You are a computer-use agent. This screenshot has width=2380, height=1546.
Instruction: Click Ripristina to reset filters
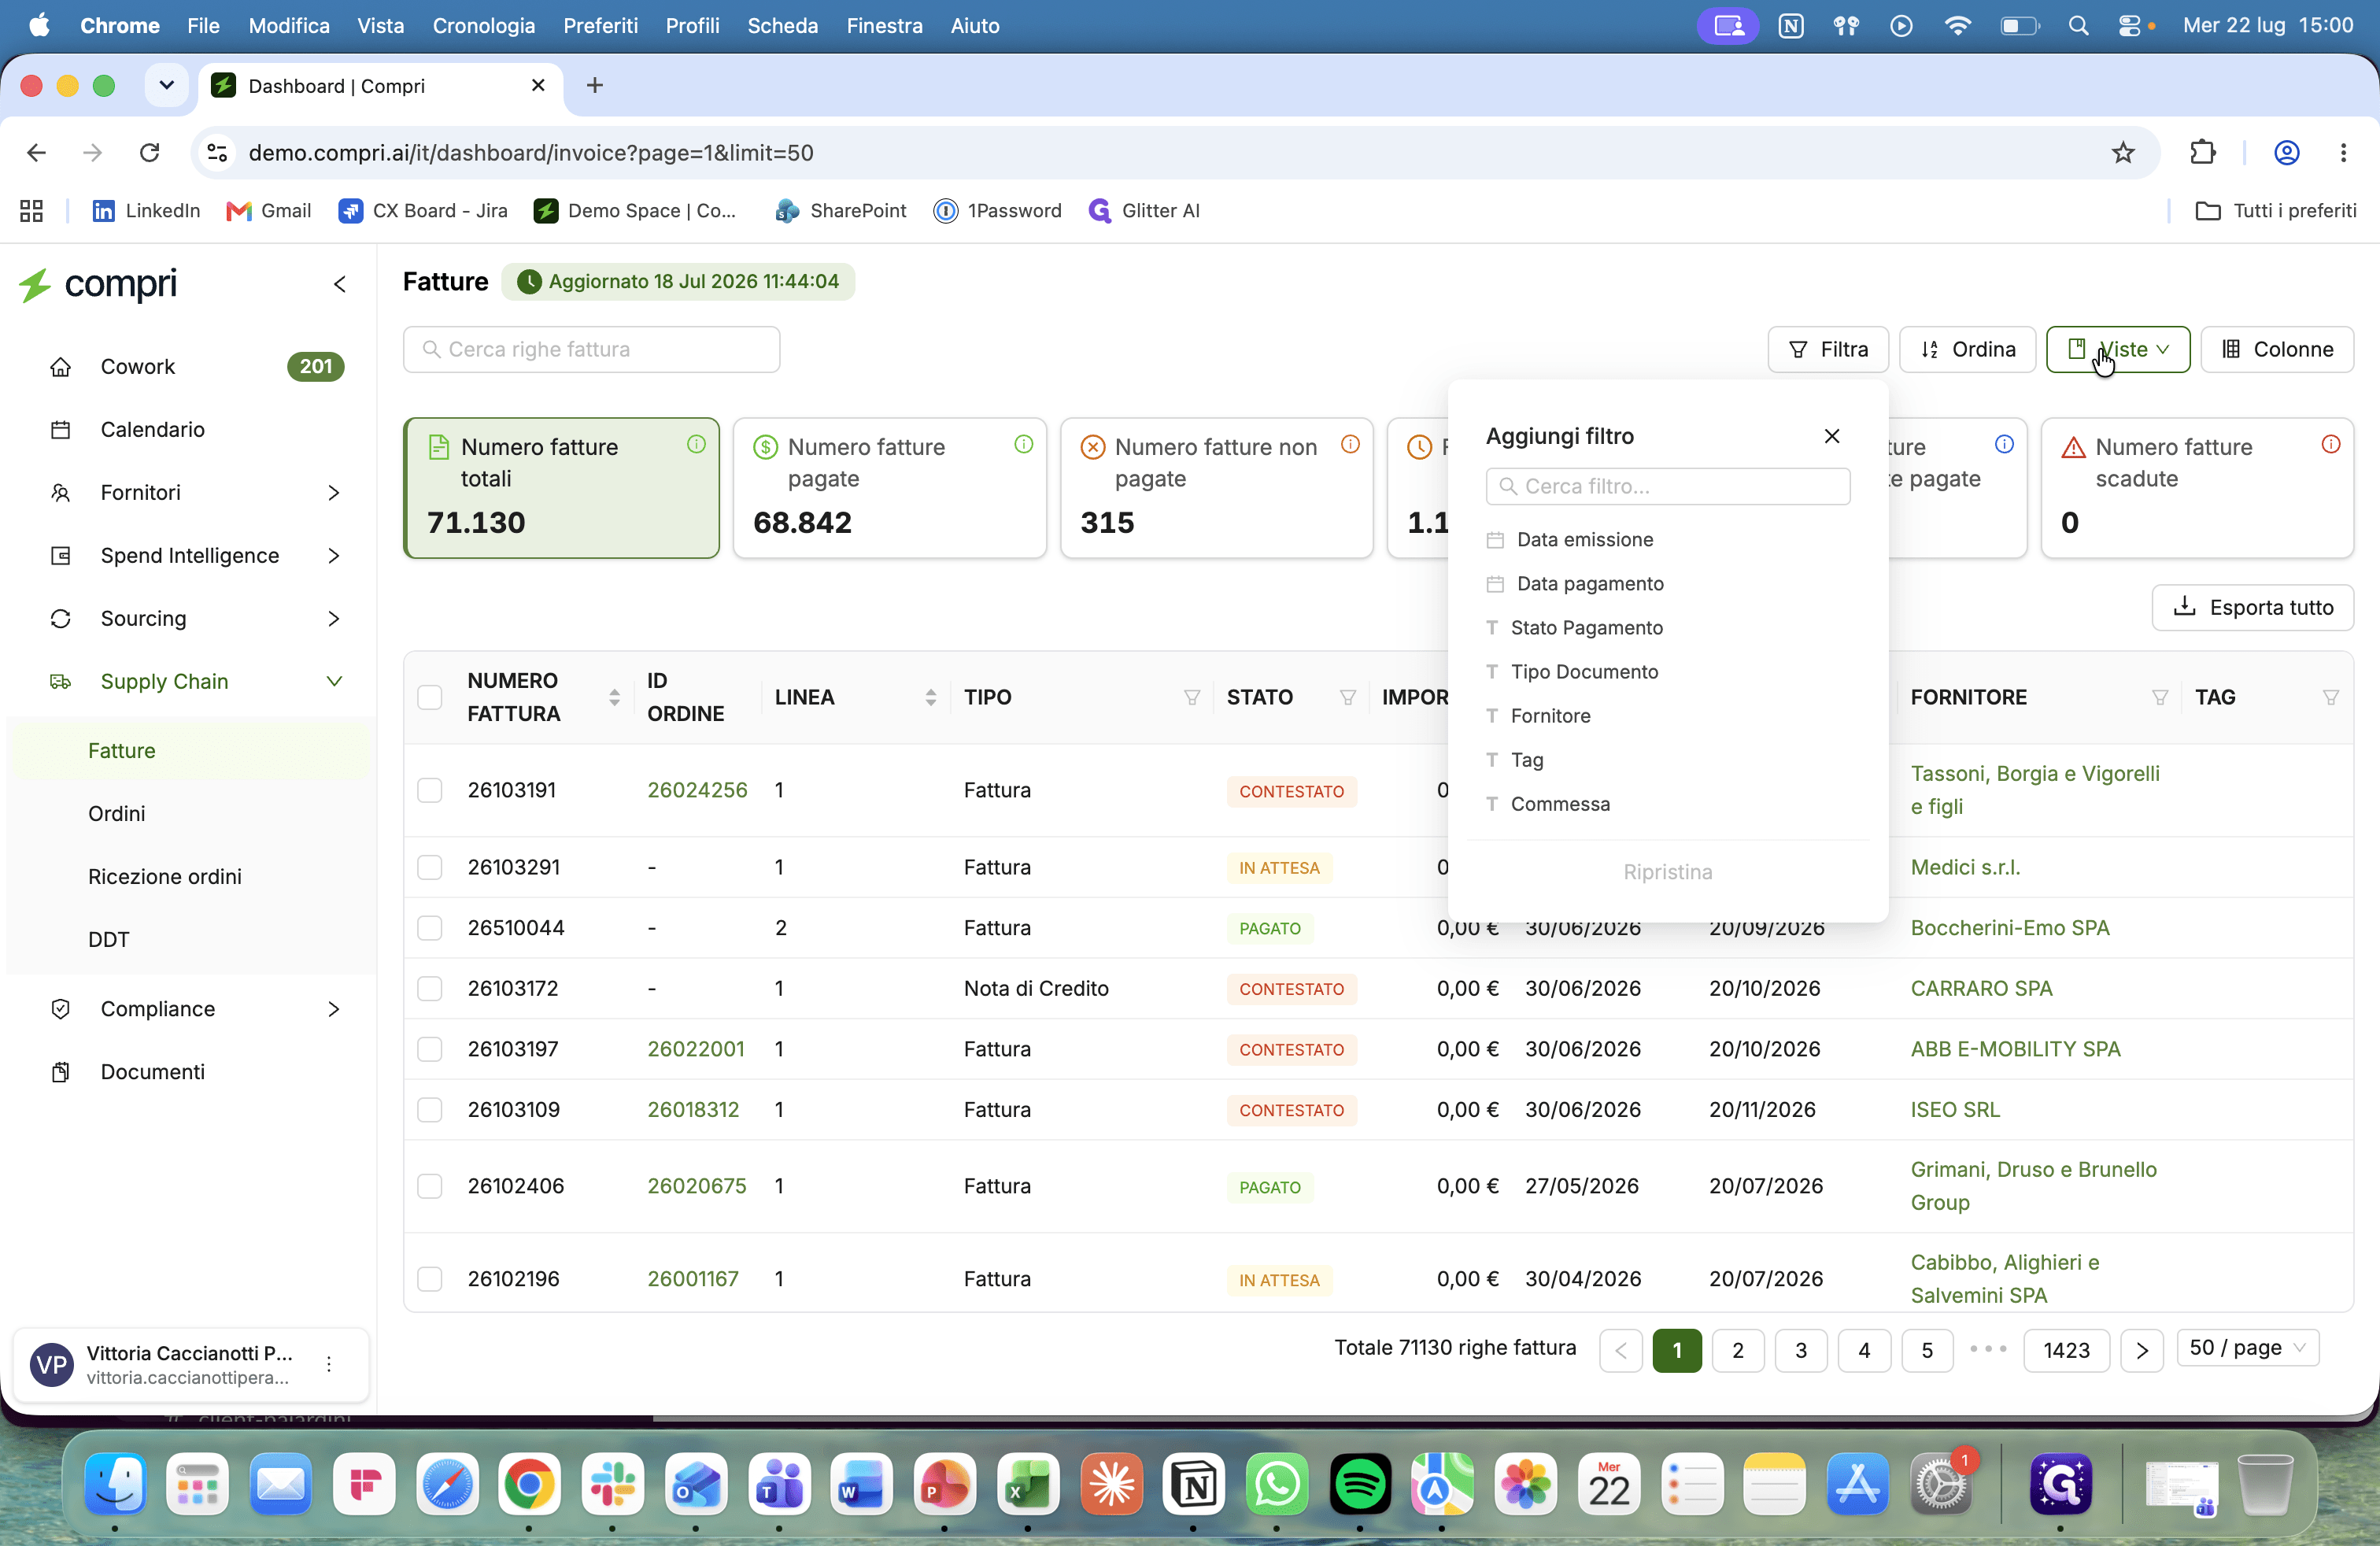(1667, 871)
